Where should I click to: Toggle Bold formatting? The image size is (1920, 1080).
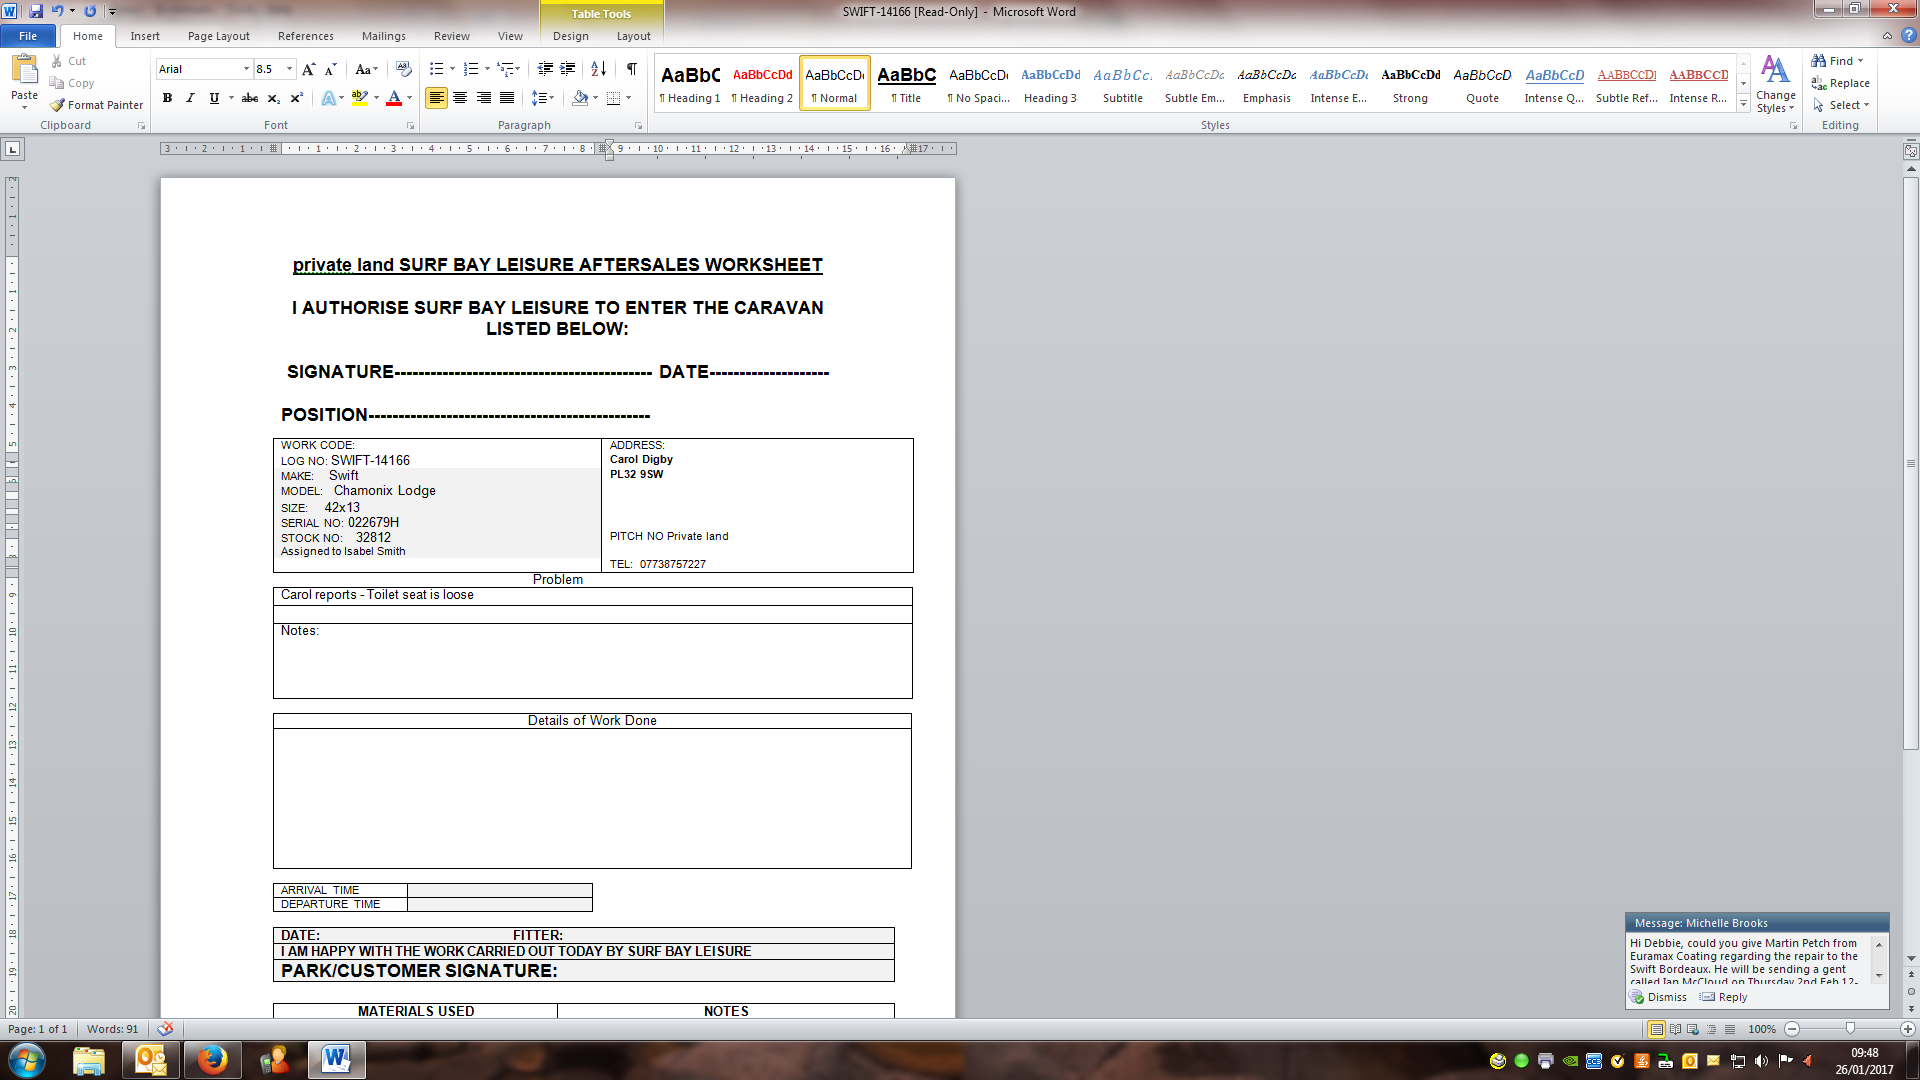tap(167, 98)
